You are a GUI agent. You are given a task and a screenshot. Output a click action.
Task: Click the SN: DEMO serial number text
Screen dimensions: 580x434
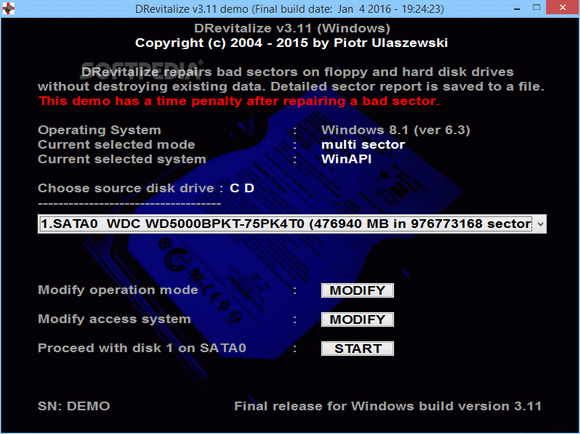(x=74, y=406)
